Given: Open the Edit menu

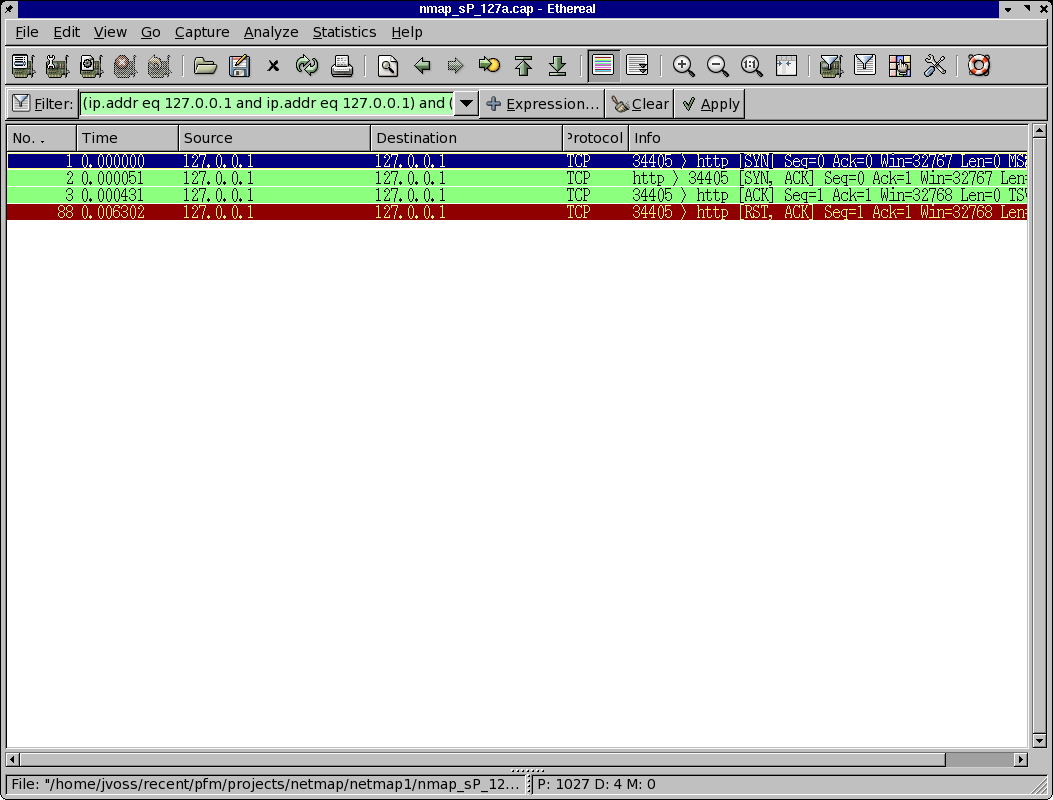Looking at the screenshot, I should point(66,32).
